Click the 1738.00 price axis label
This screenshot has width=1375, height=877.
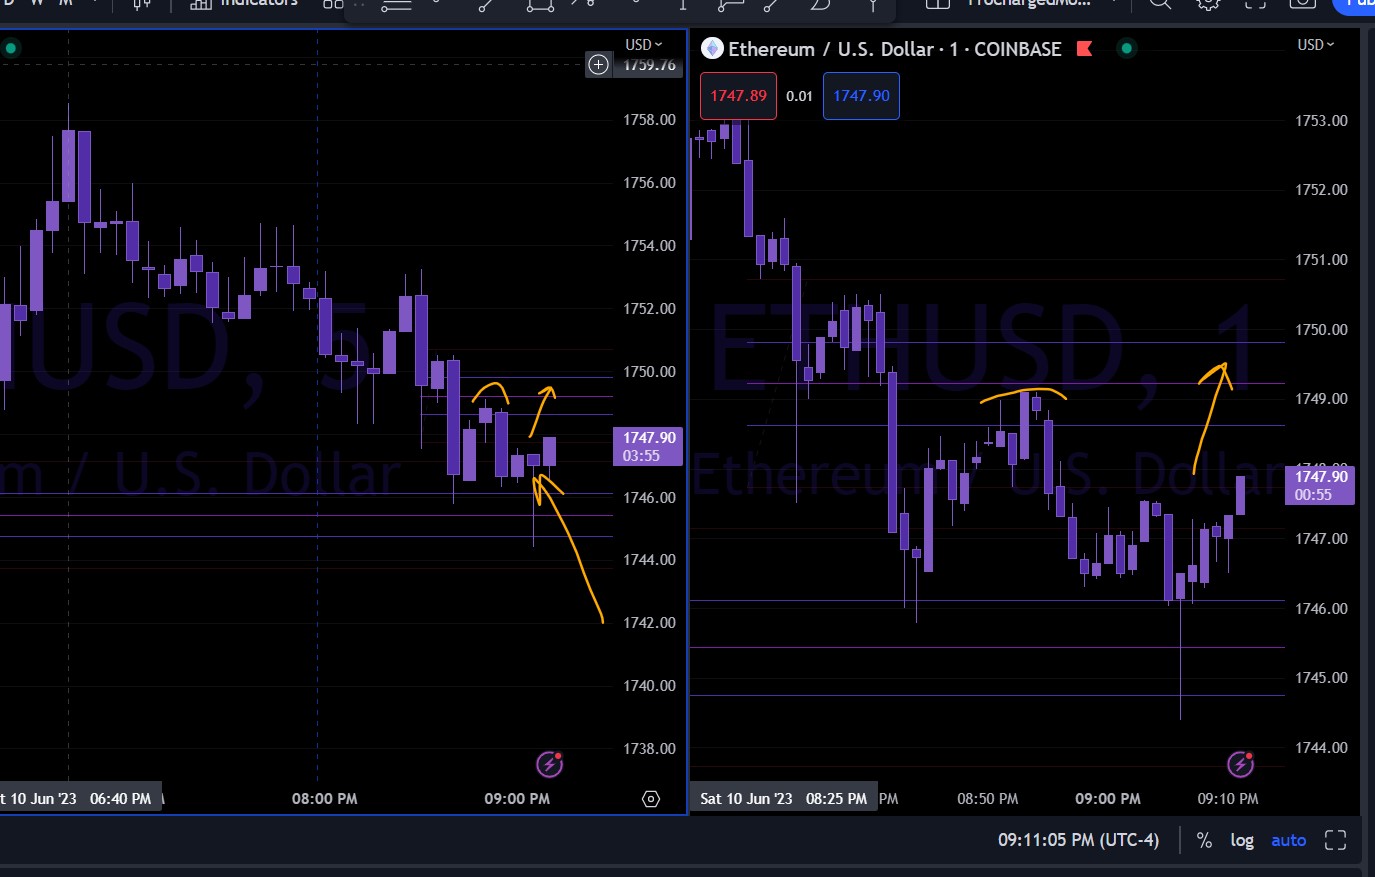click(x=650, y=749)
